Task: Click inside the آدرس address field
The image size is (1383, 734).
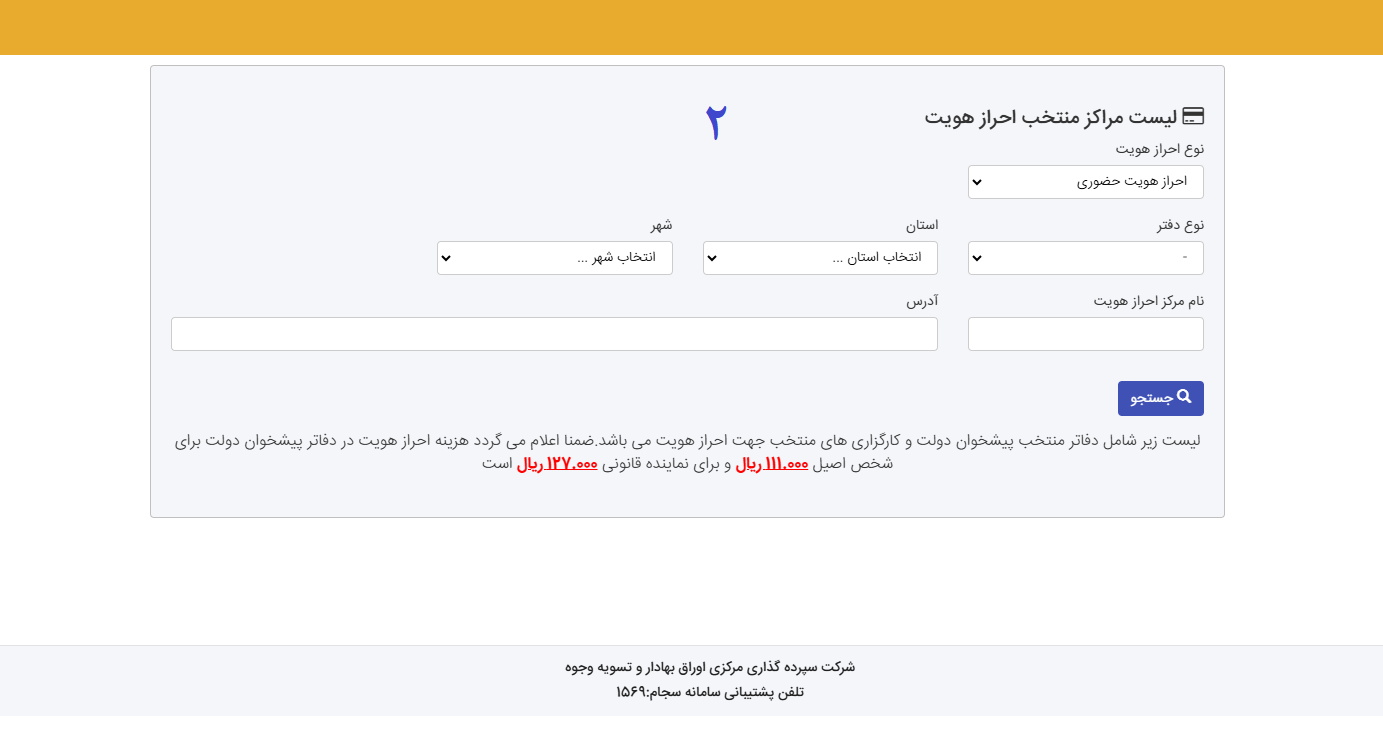Action: coord(555,333)
